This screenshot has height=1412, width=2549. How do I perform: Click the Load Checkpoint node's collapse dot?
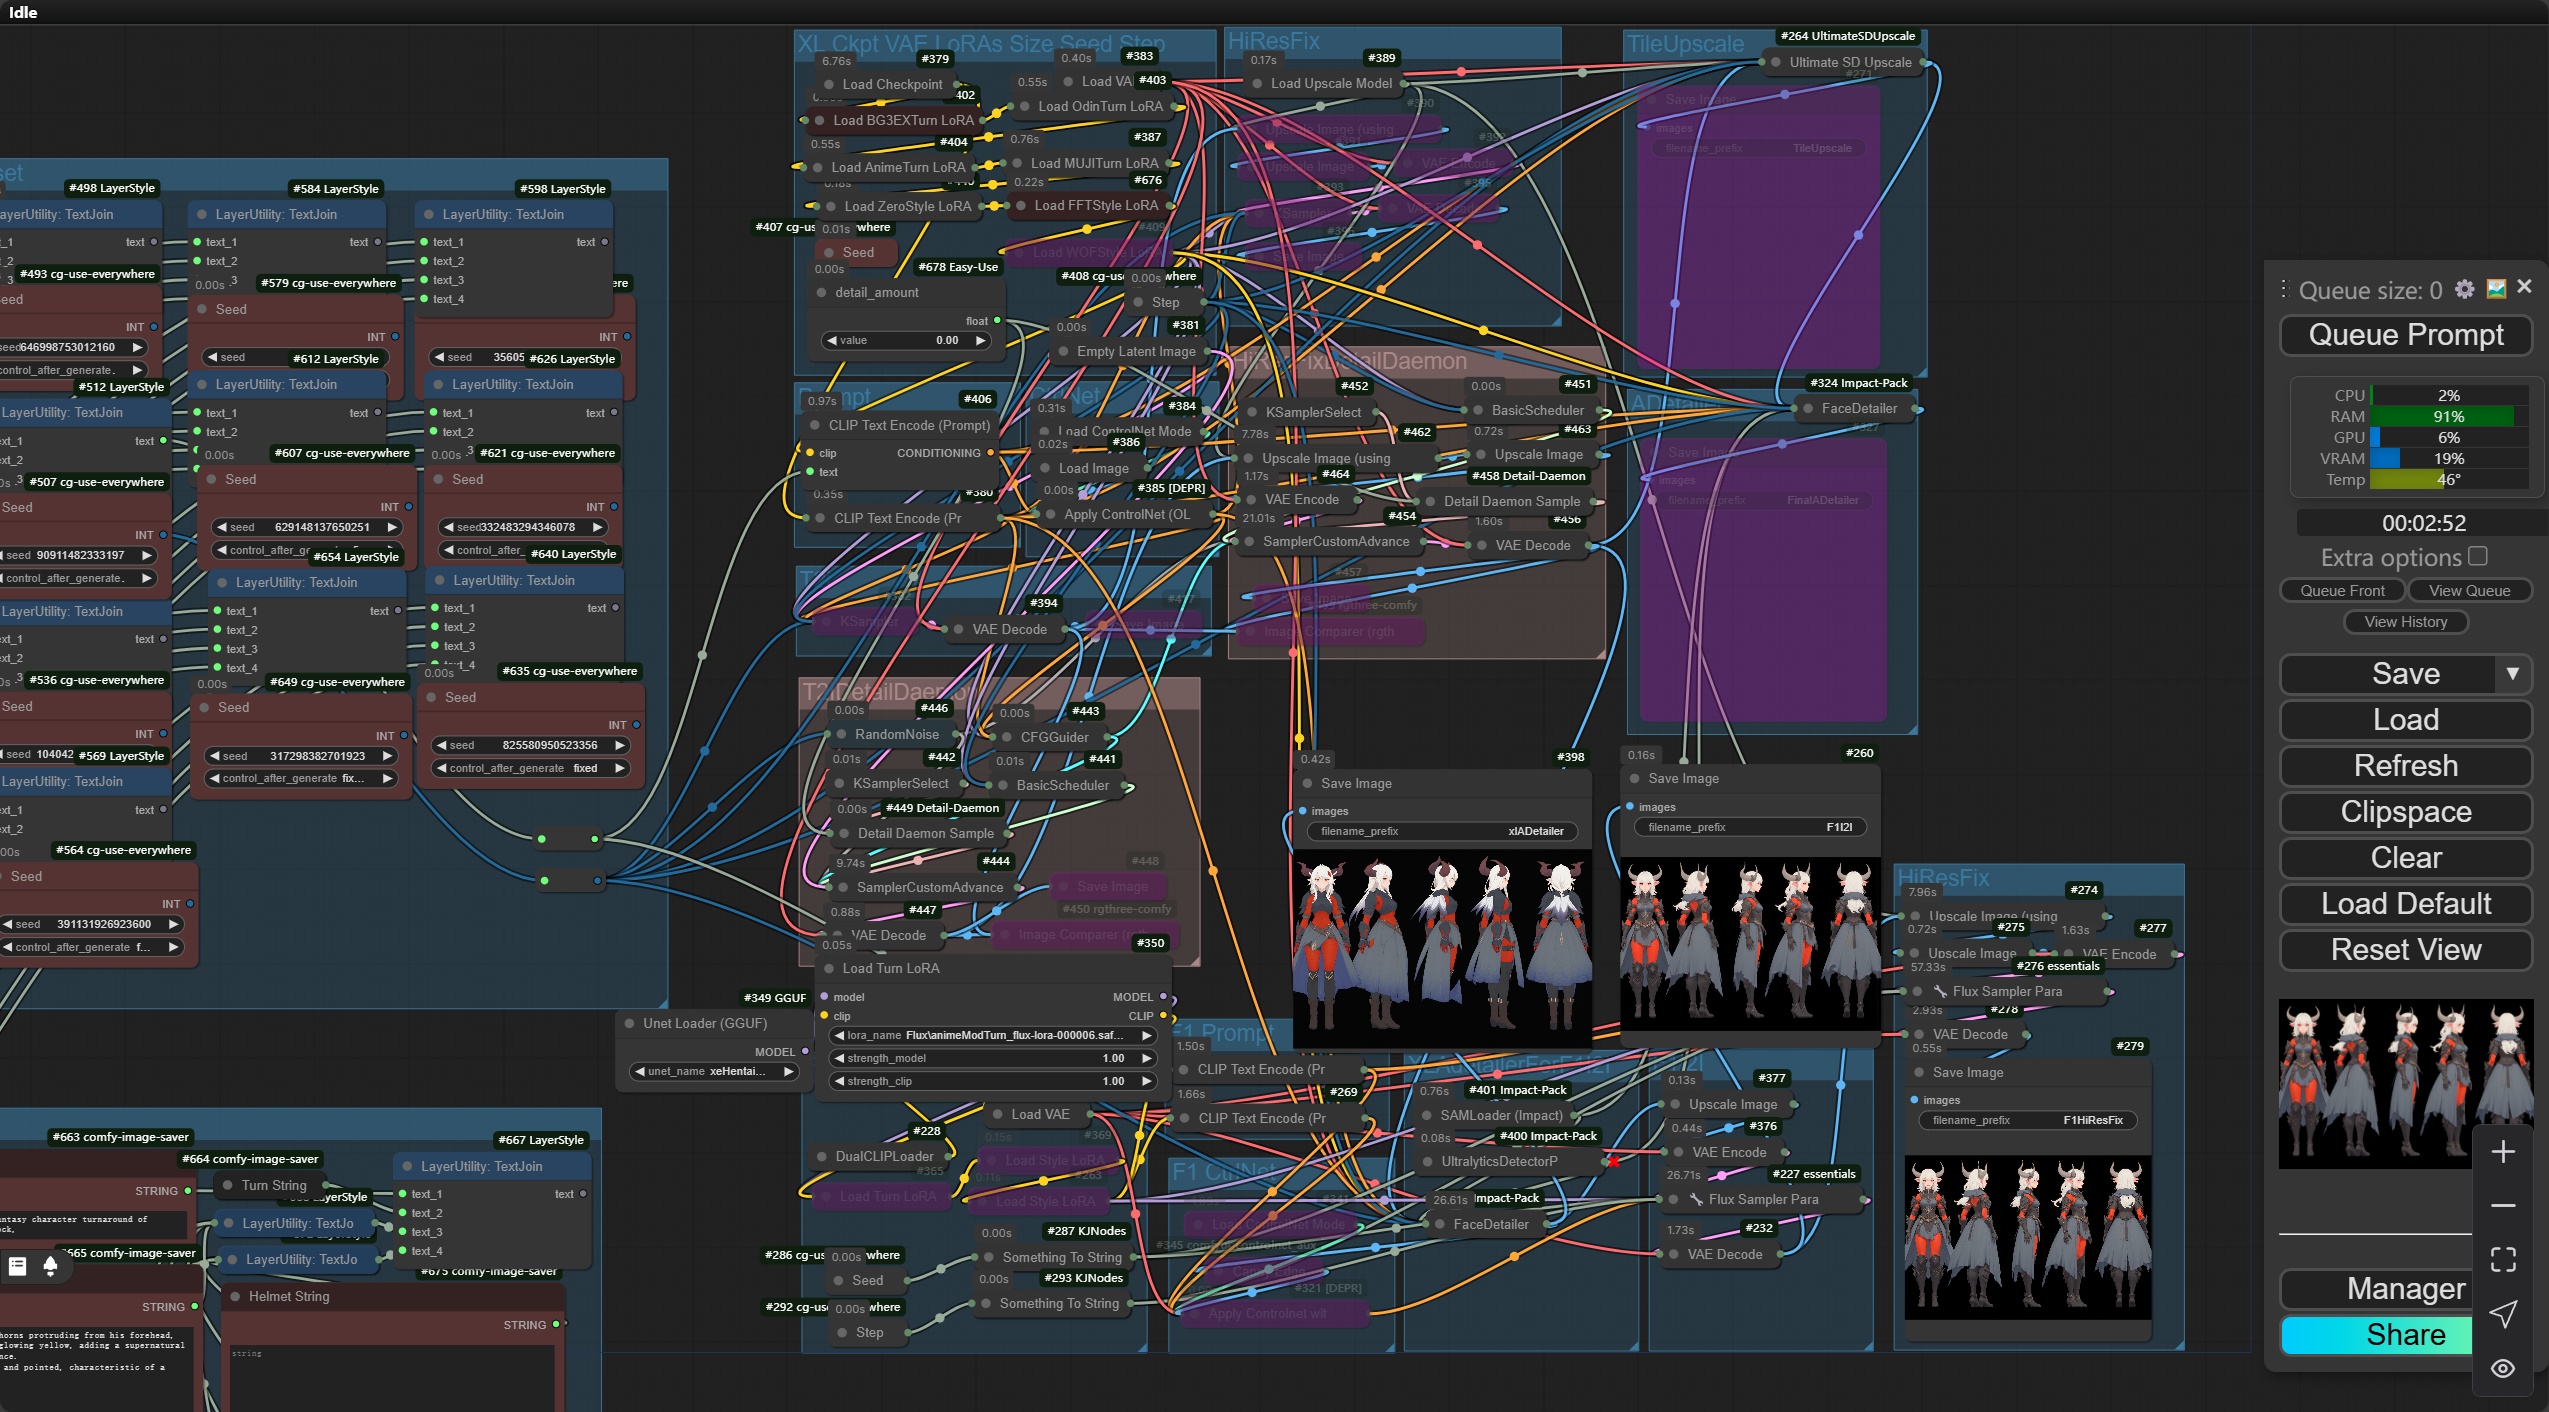(828, 85)
